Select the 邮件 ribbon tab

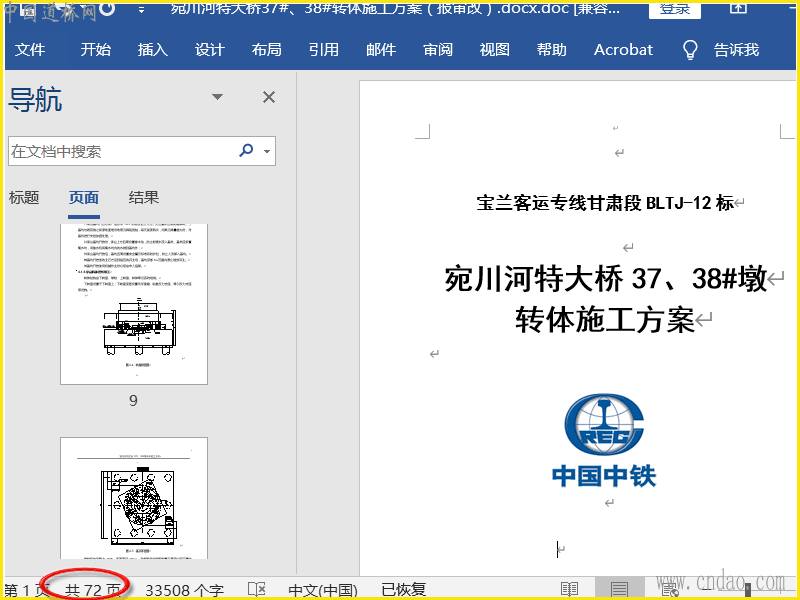click(381, 49)
